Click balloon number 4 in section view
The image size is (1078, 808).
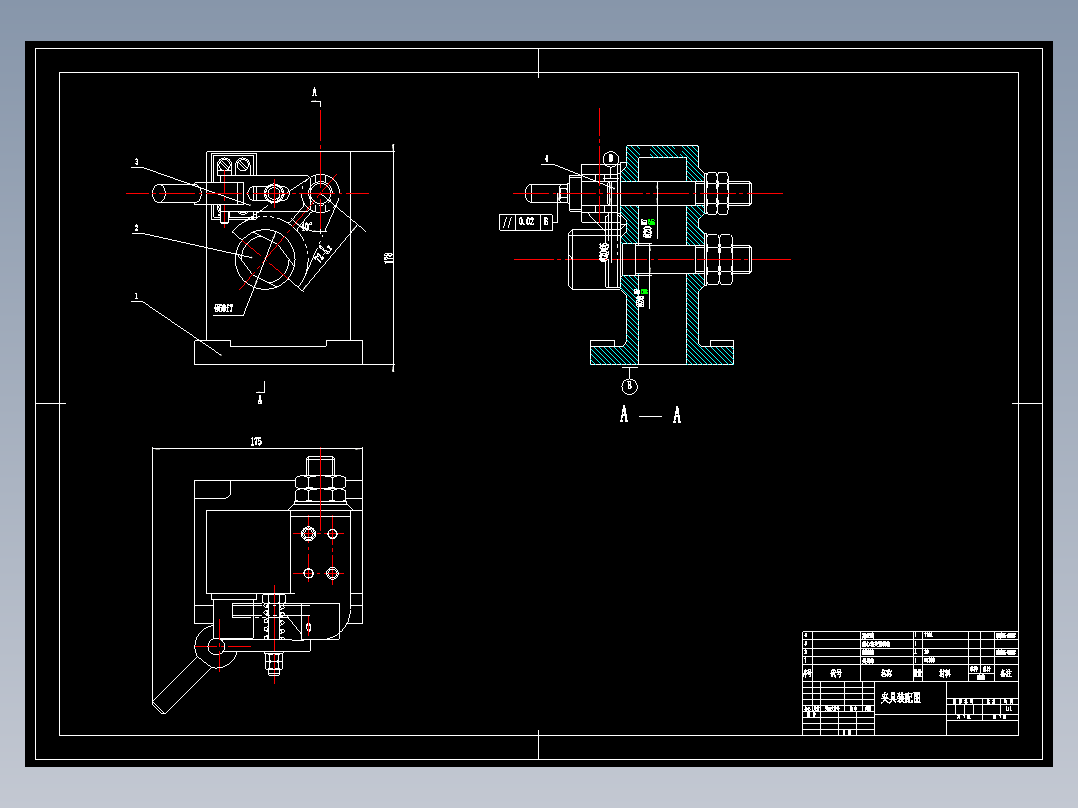(x=547, y=159)
